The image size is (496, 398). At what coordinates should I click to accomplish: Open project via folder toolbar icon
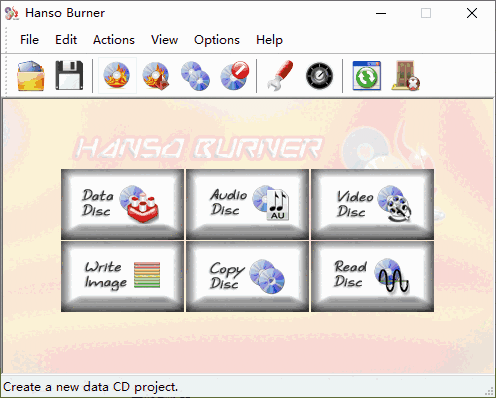coord(31,76)
